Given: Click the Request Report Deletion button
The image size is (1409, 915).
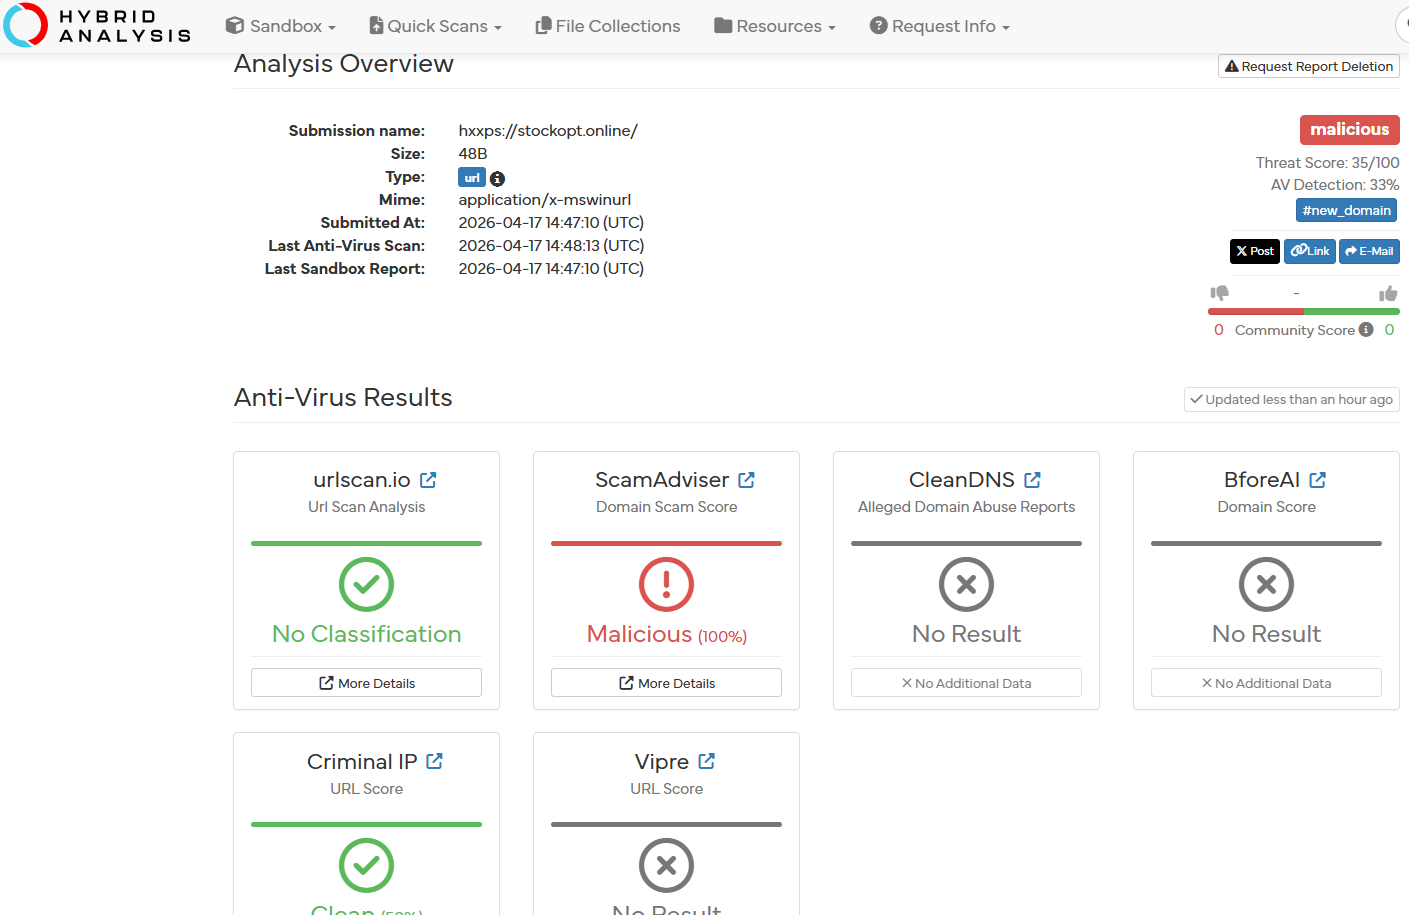Looking at the screenshot, I should coord(1308,66).
